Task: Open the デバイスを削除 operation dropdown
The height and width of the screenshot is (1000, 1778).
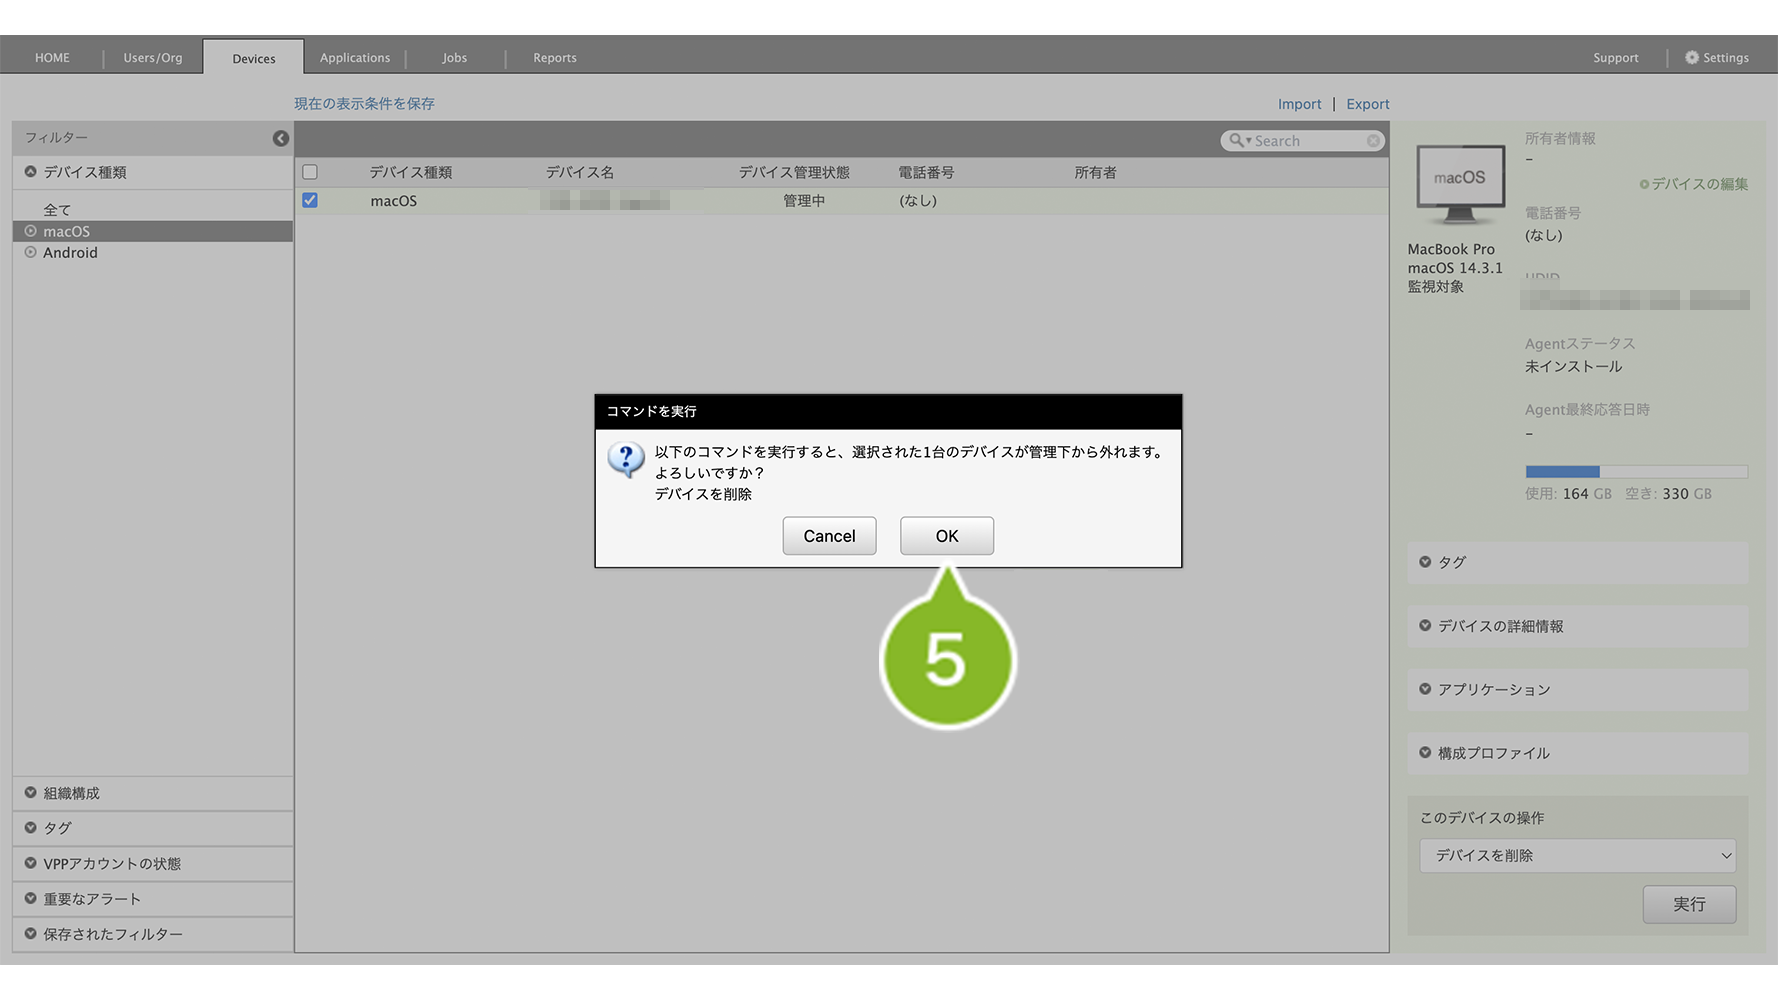Action: click(1577, 856)
